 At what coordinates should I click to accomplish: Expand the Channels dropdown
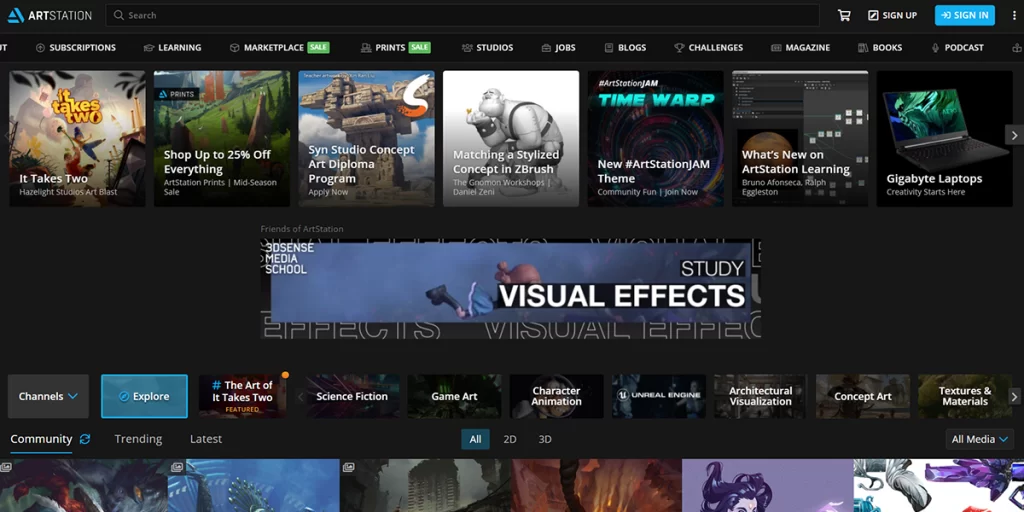point(48,396)
